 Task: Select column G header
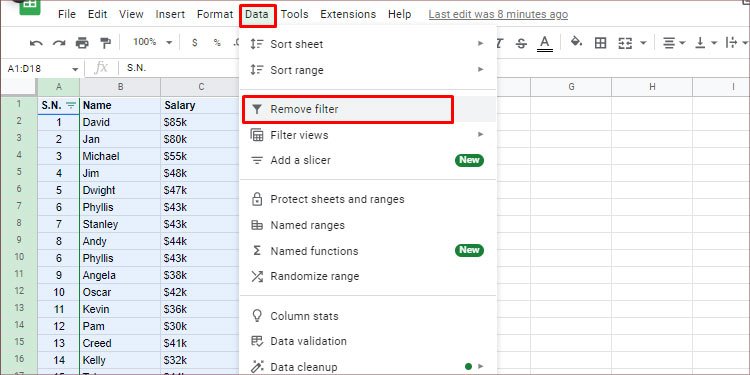[571, 87]
